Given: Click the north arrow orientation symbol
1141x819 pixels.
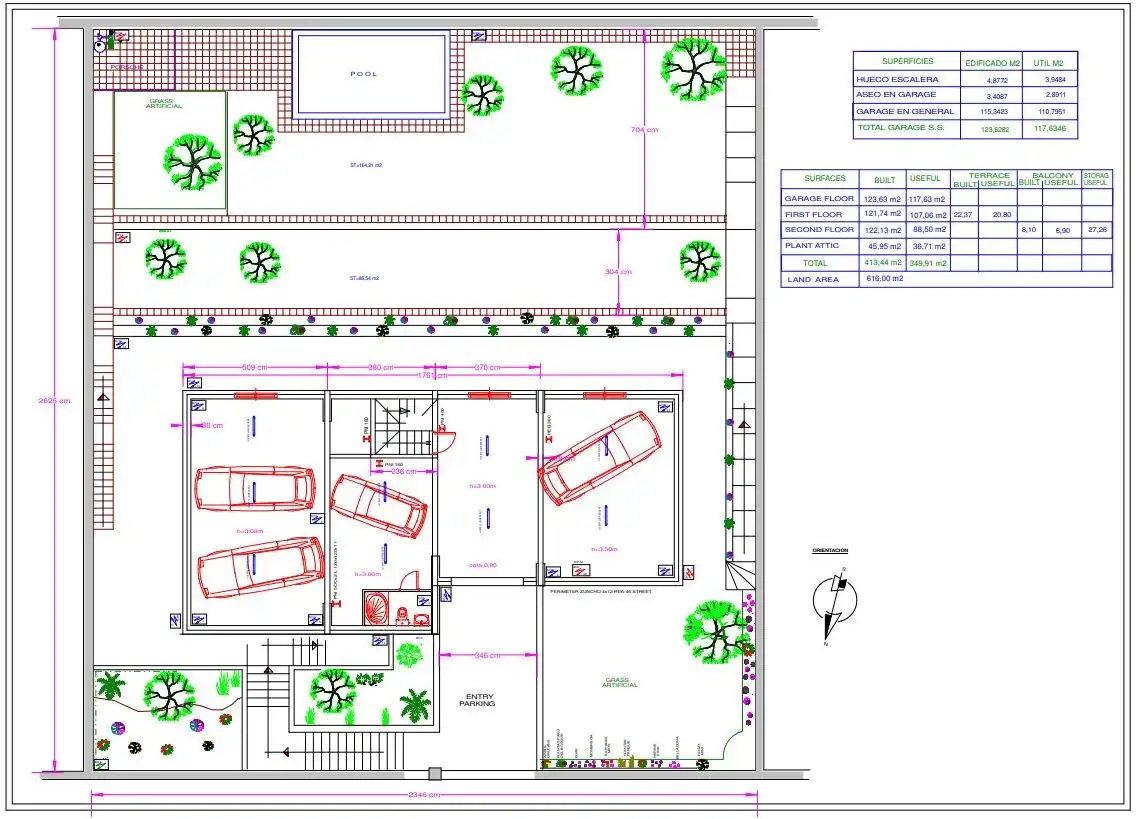Looking at the screenshot, I should [835, 607].
